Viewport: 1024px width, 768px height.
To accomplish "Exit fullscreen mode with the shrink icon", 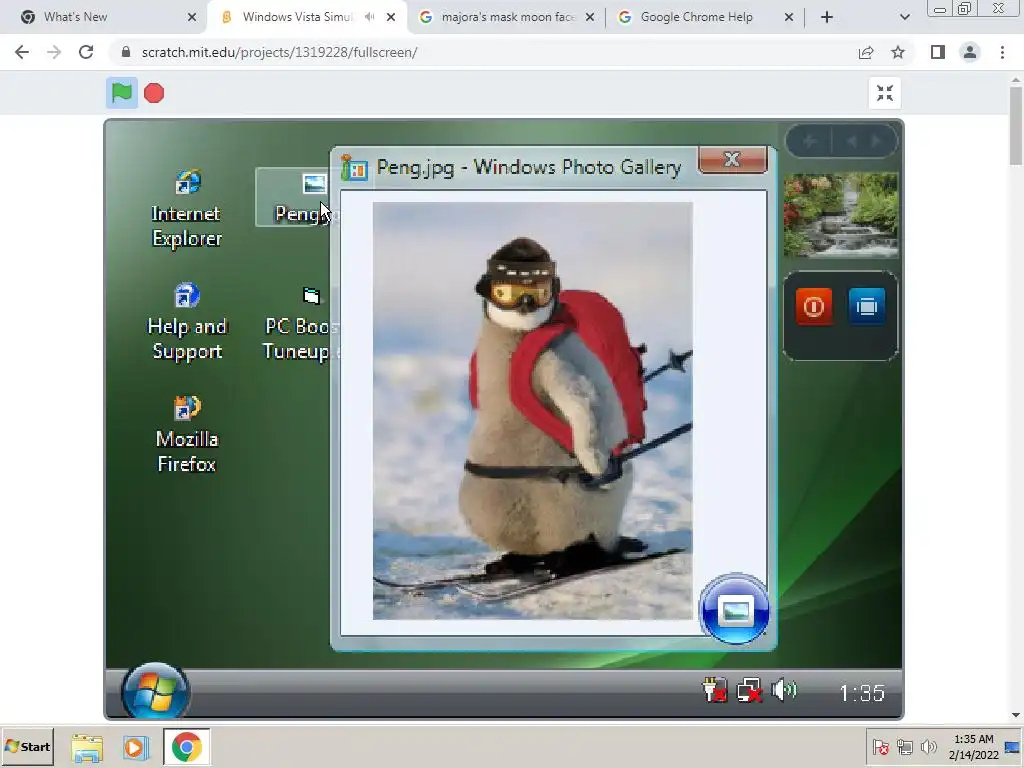I will click(x=885, y=93).
